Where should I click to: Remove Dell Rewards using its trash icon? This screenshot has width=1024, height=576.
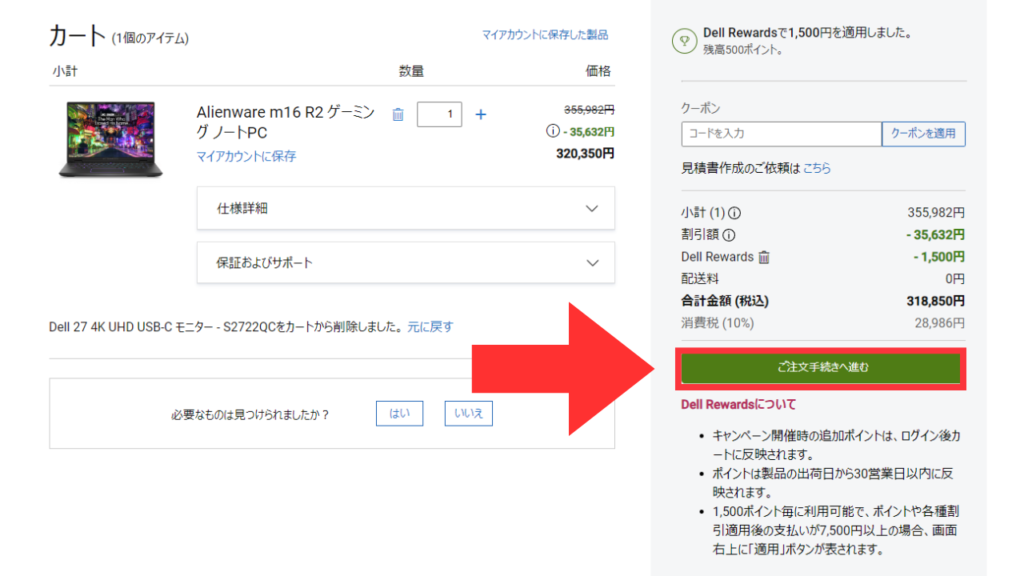coord(765,257)
